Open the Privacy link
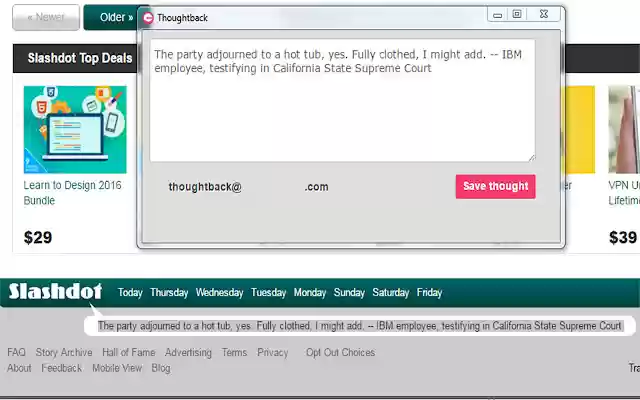The width and height of the screenshot is (640, 400). pos(273,352)
